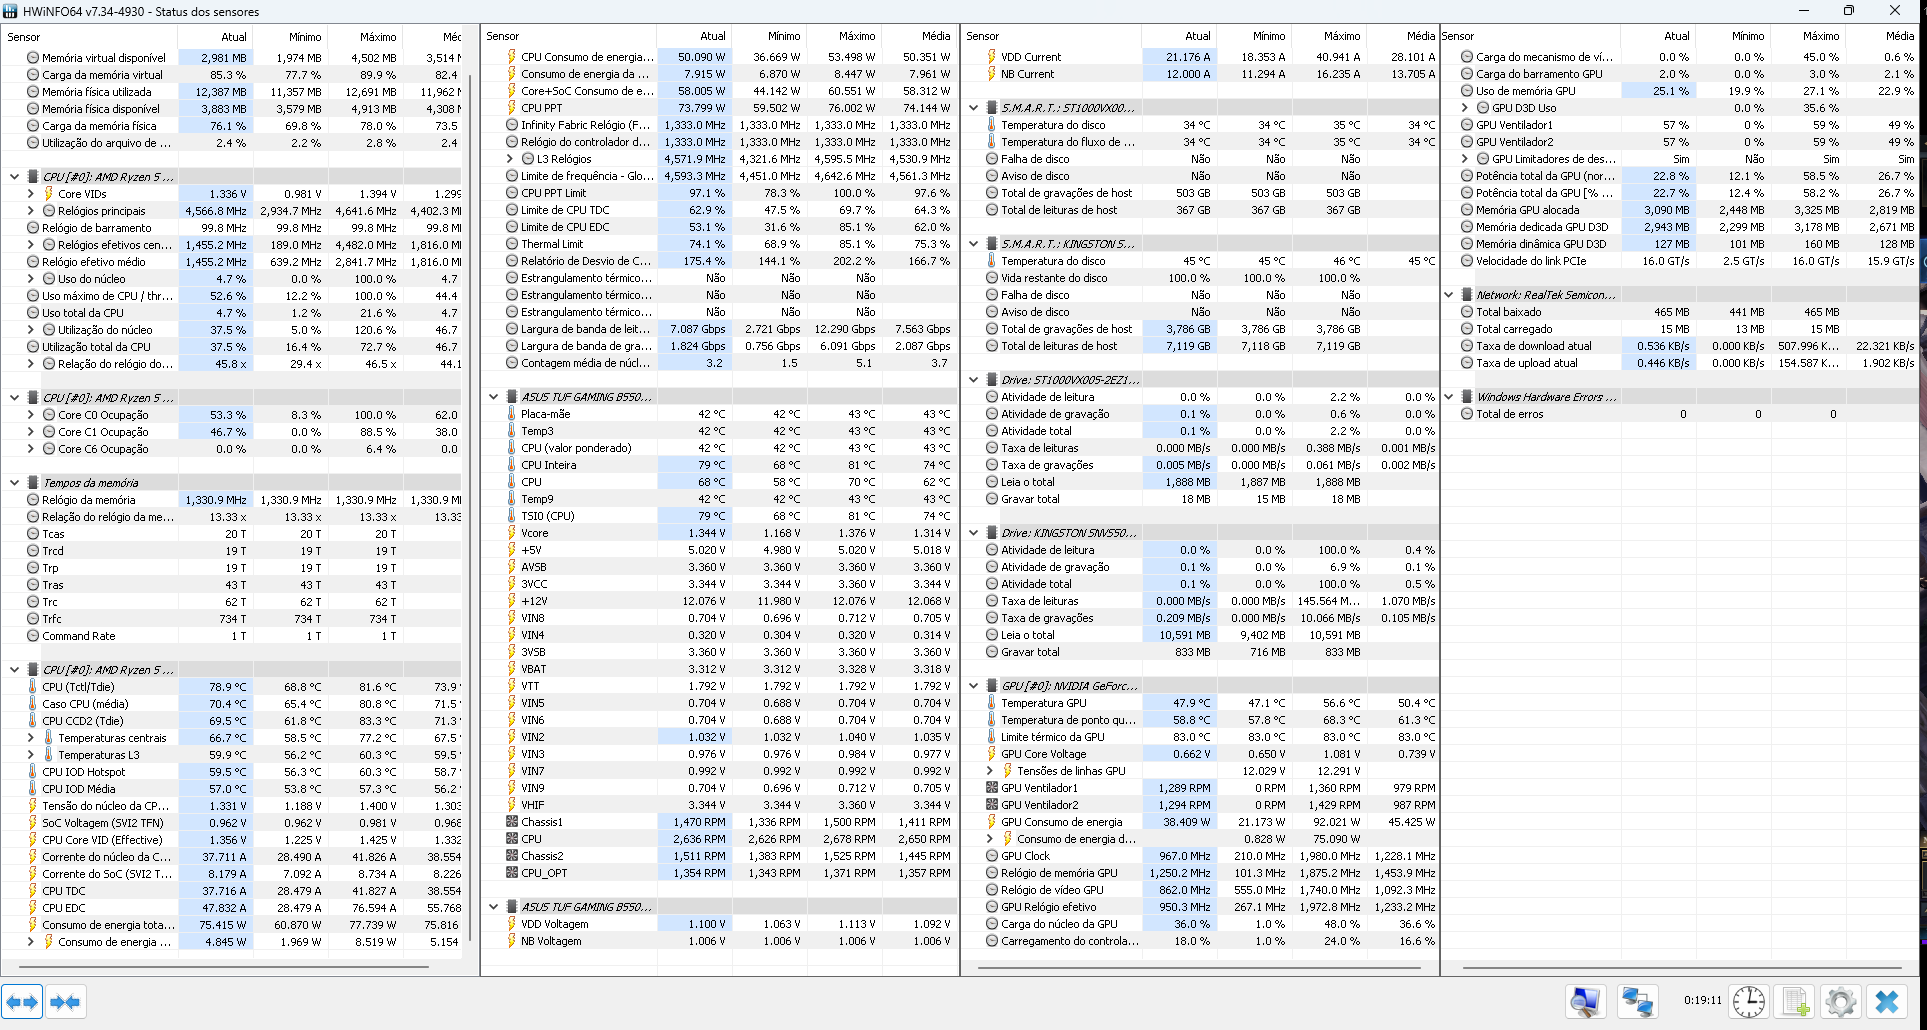1927x1030 pixels.
Task: Select the Relatório de Desvio de C... row
Action: click(719, 261)
